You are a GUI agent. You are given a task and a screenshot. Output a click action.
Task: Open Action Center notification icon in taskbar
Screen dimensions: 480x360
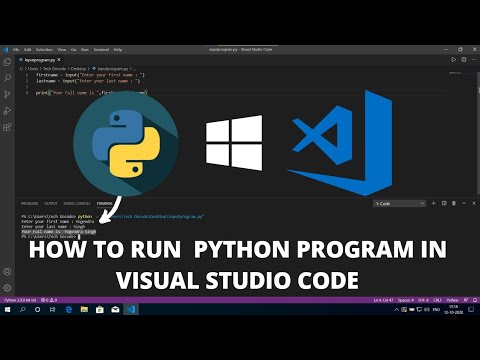(471, 310)
